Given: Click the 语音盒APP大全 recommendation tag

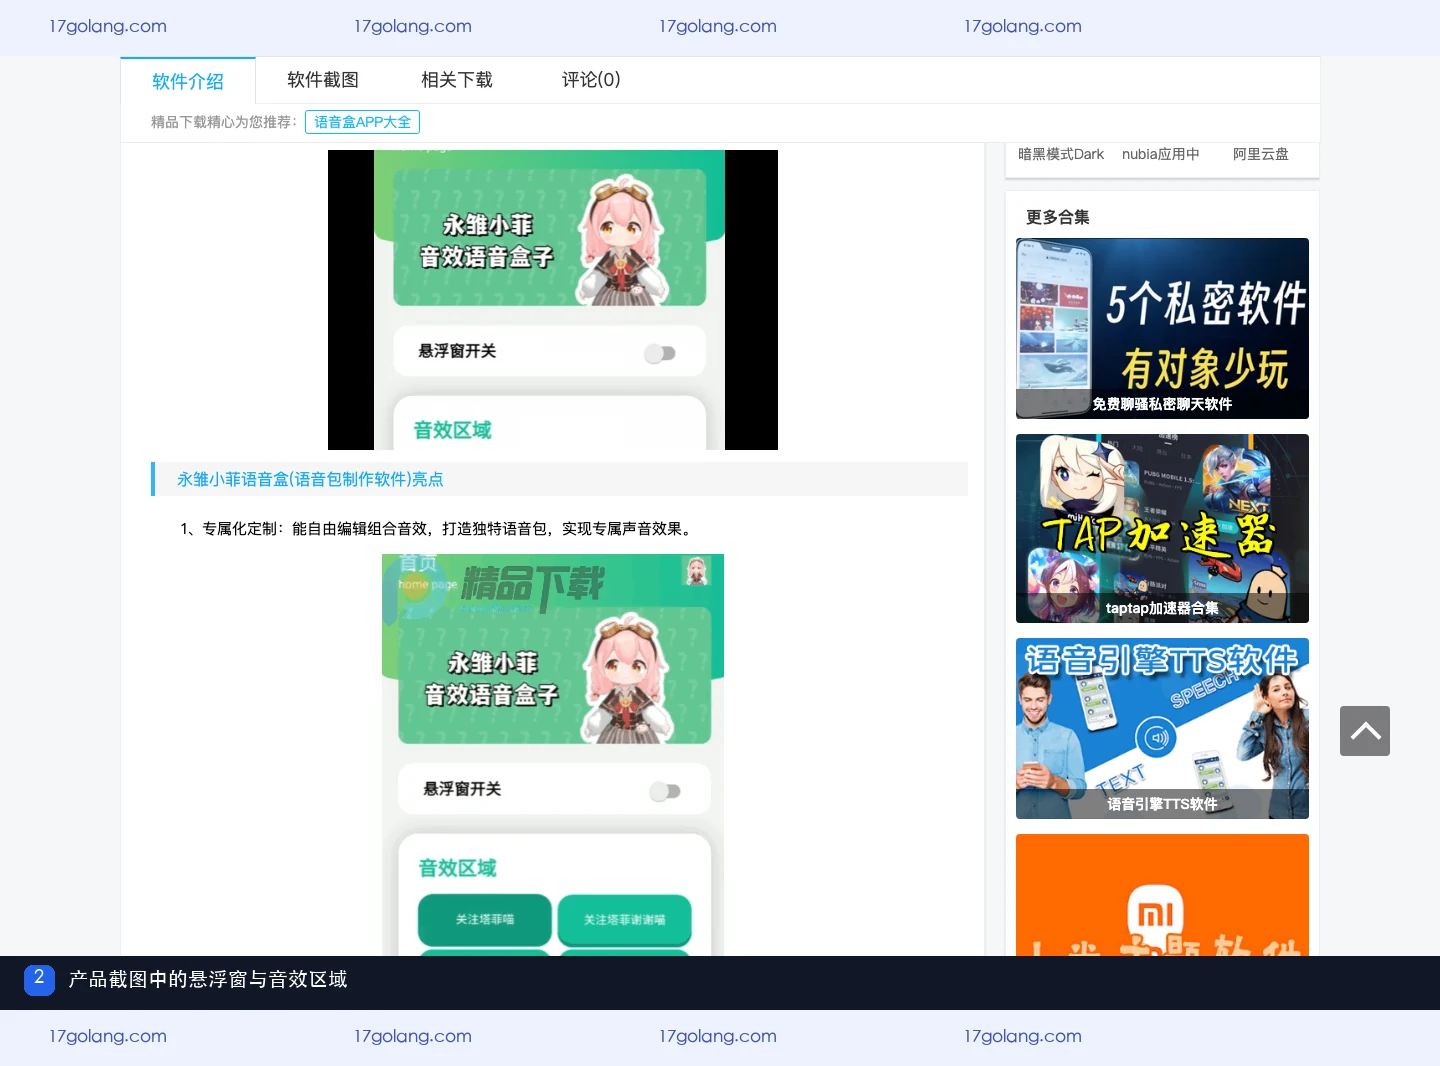Looking at the screenshot, I should tap(362, 122).
